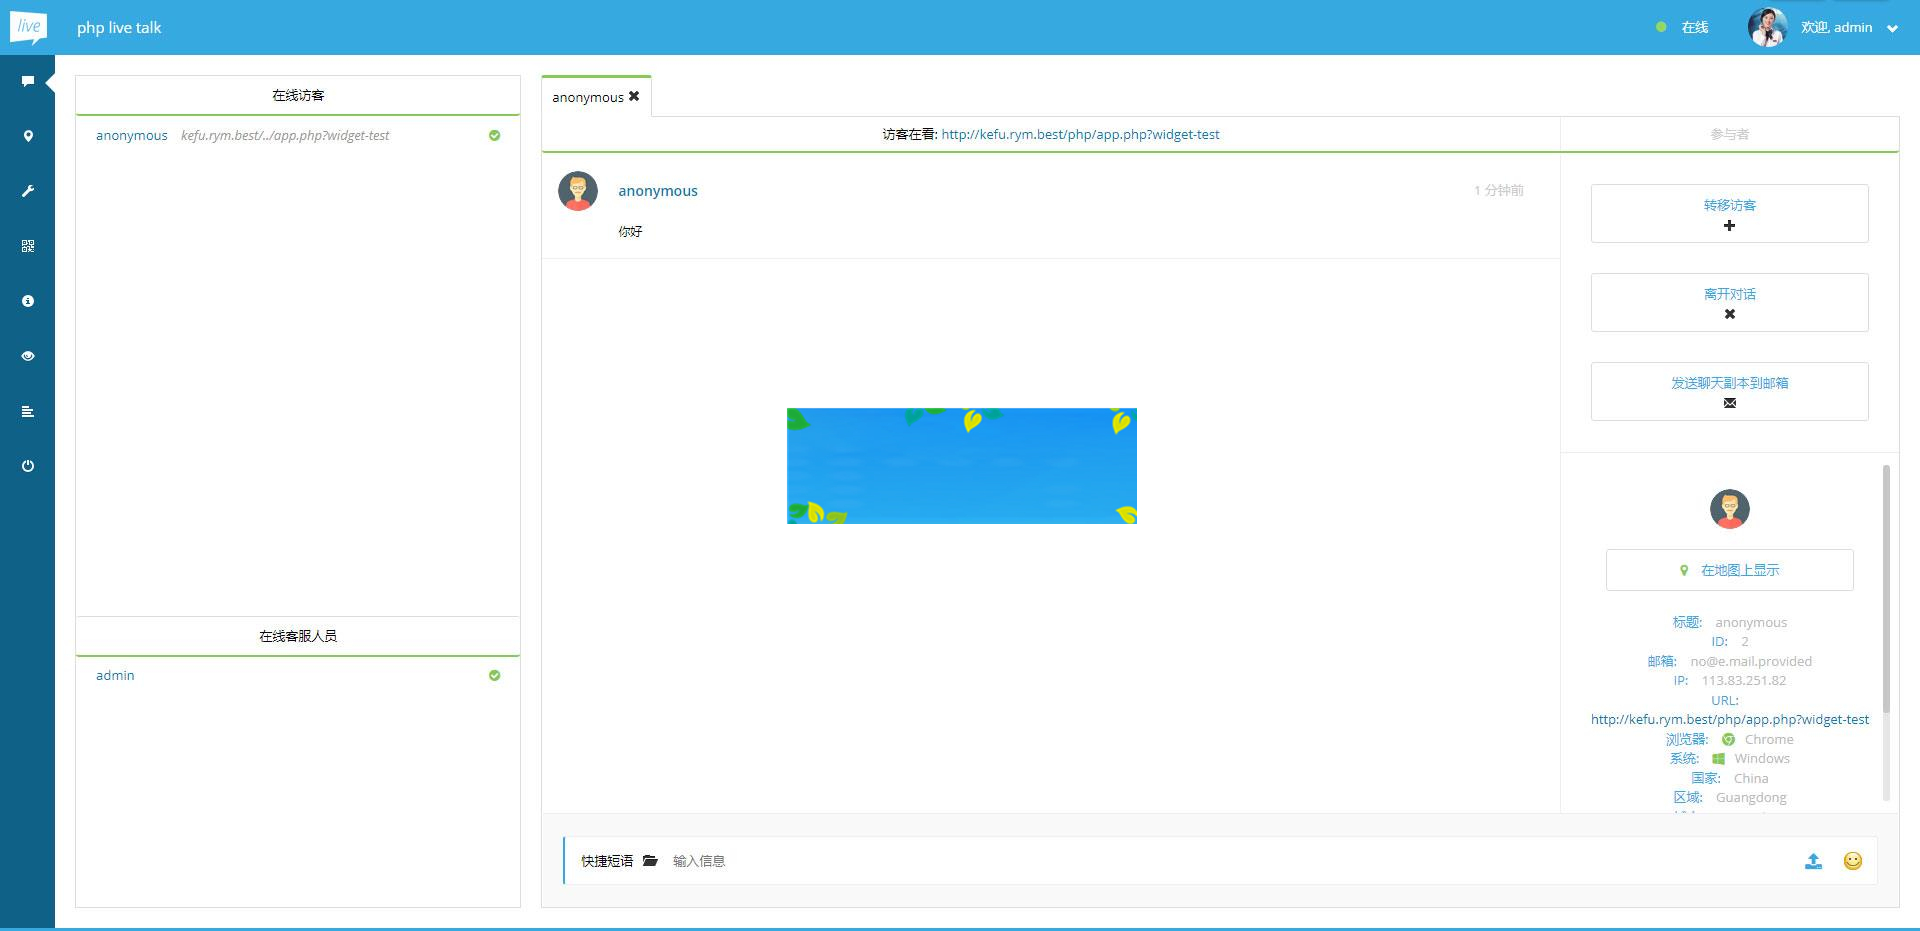Expand the admin account dropdown arrow
The image size is (1920, 931).
click(1895, 27)
